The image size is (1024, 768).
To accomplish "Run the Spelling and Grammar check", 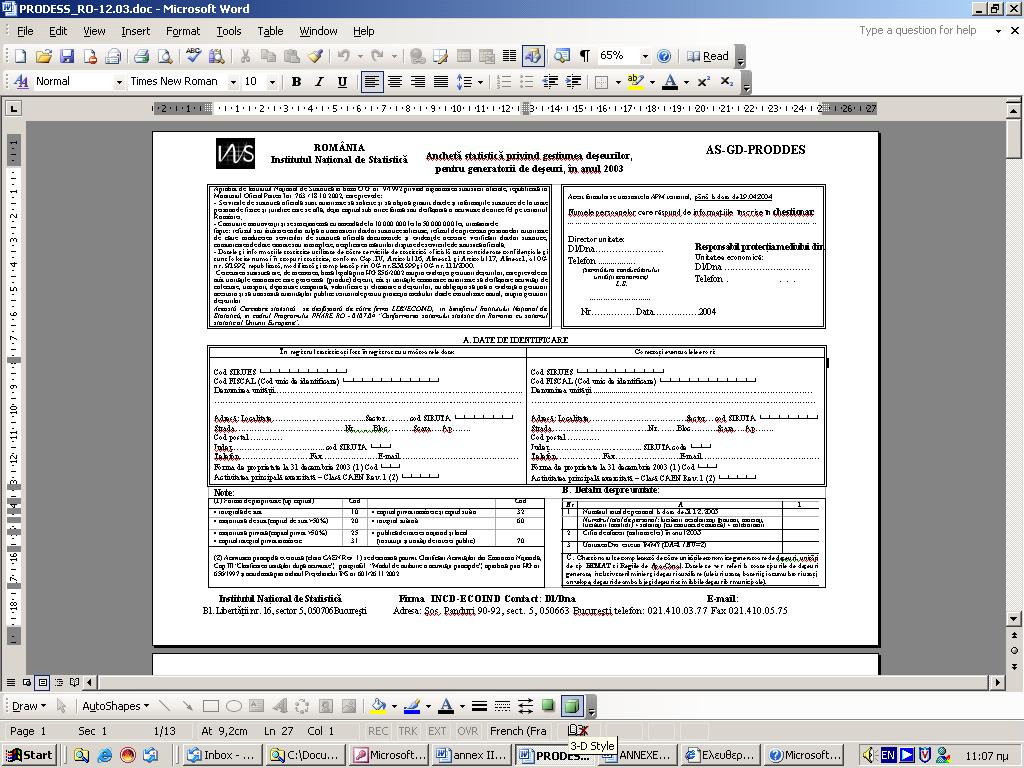I will click(193, 56).
